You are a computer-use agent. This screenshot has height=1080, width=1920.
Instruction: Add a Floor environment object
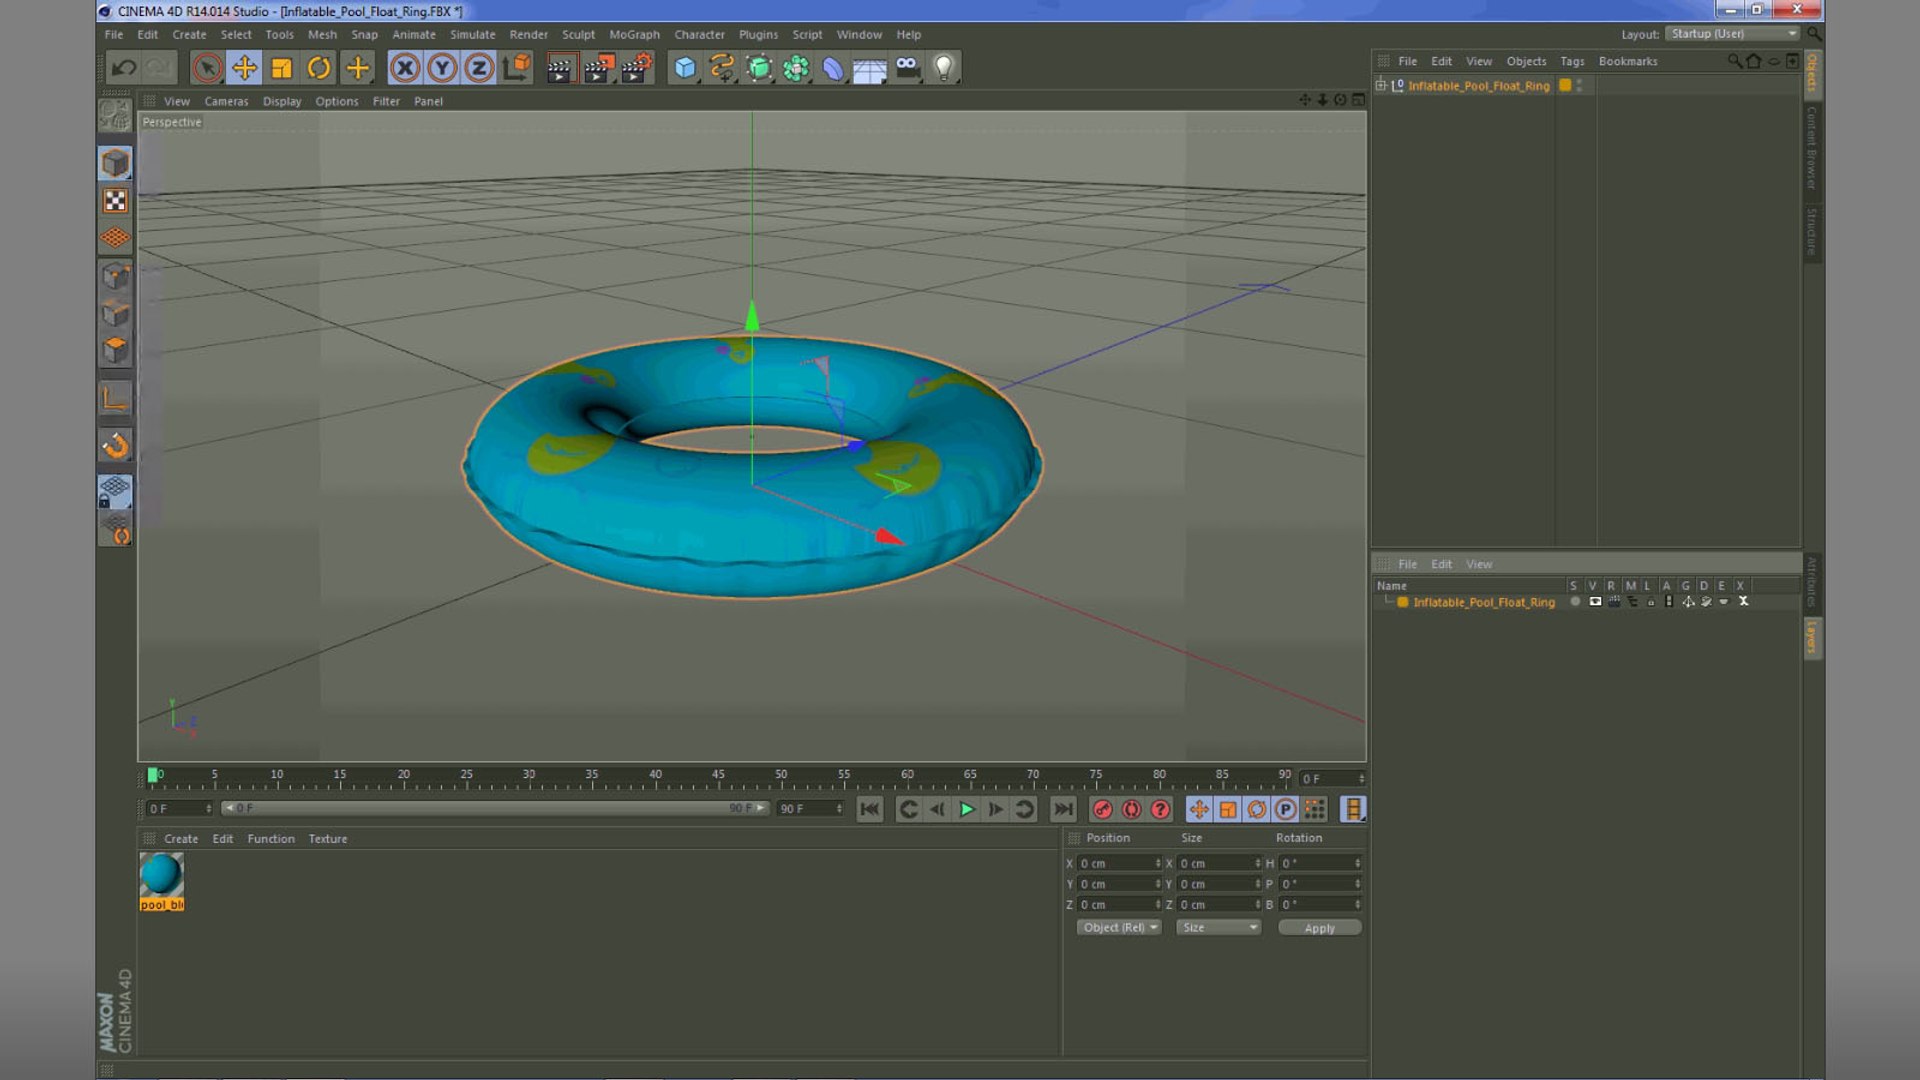(x=870, y=69)
